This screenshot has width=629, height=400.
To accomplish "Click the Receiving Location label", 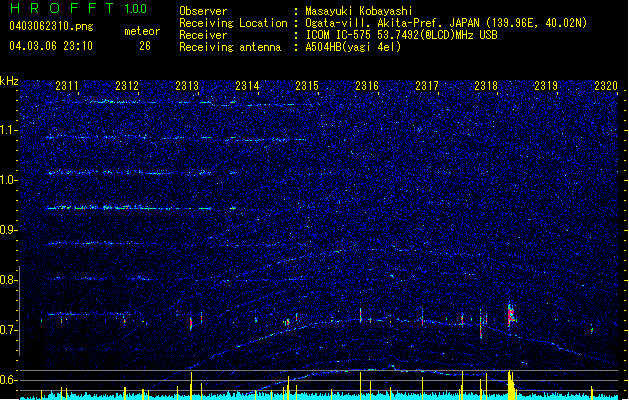I will click(233, 23).
